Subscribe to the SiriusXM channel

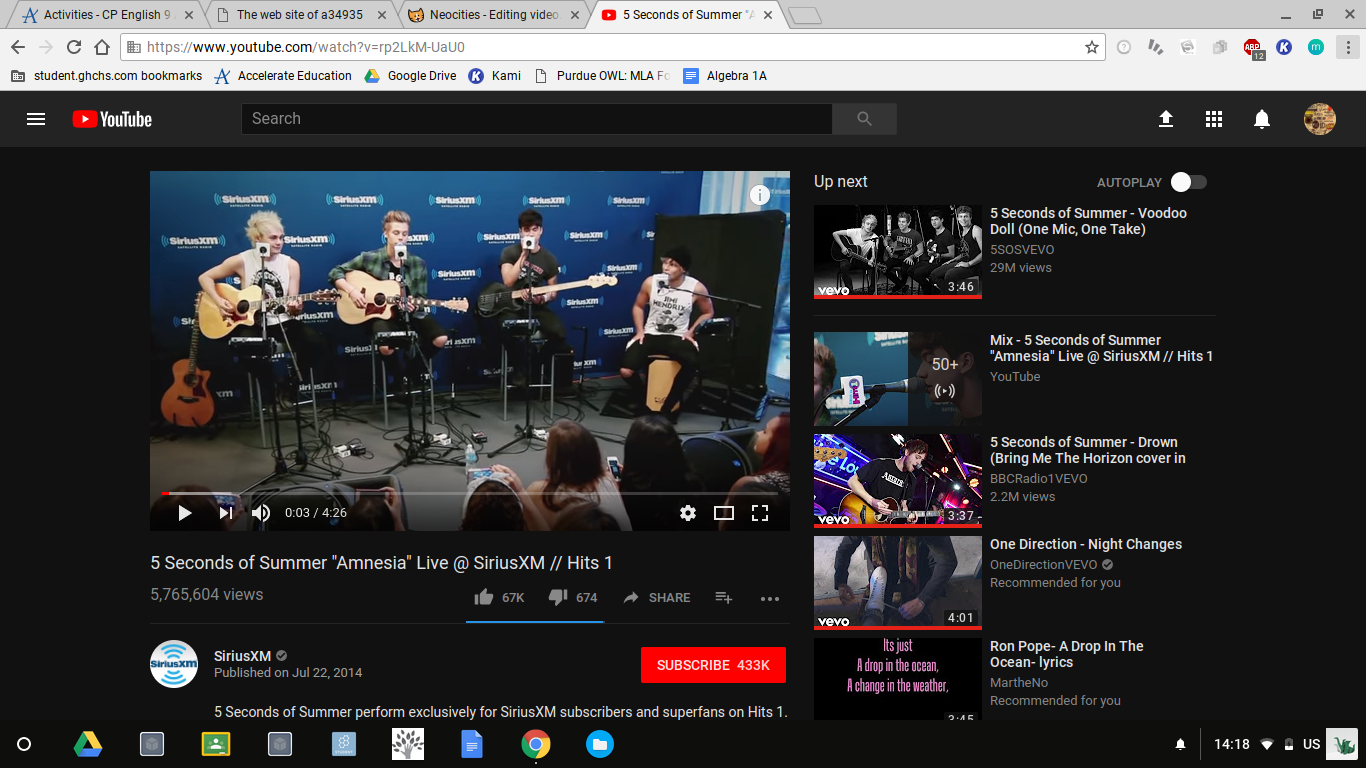(x=713, y=665)
